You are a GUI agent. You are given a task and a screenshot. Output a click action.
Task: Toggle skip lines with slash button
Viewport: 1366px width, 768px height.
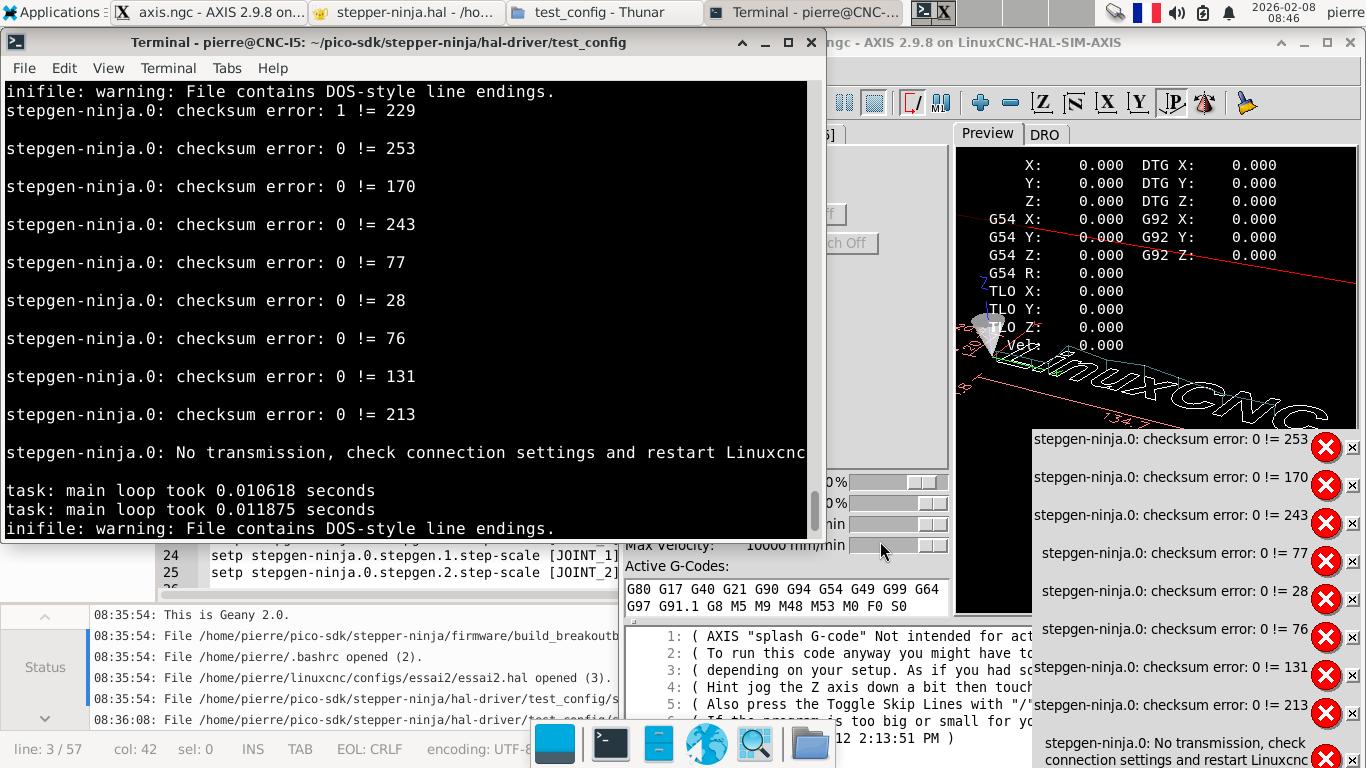[912, 103]
